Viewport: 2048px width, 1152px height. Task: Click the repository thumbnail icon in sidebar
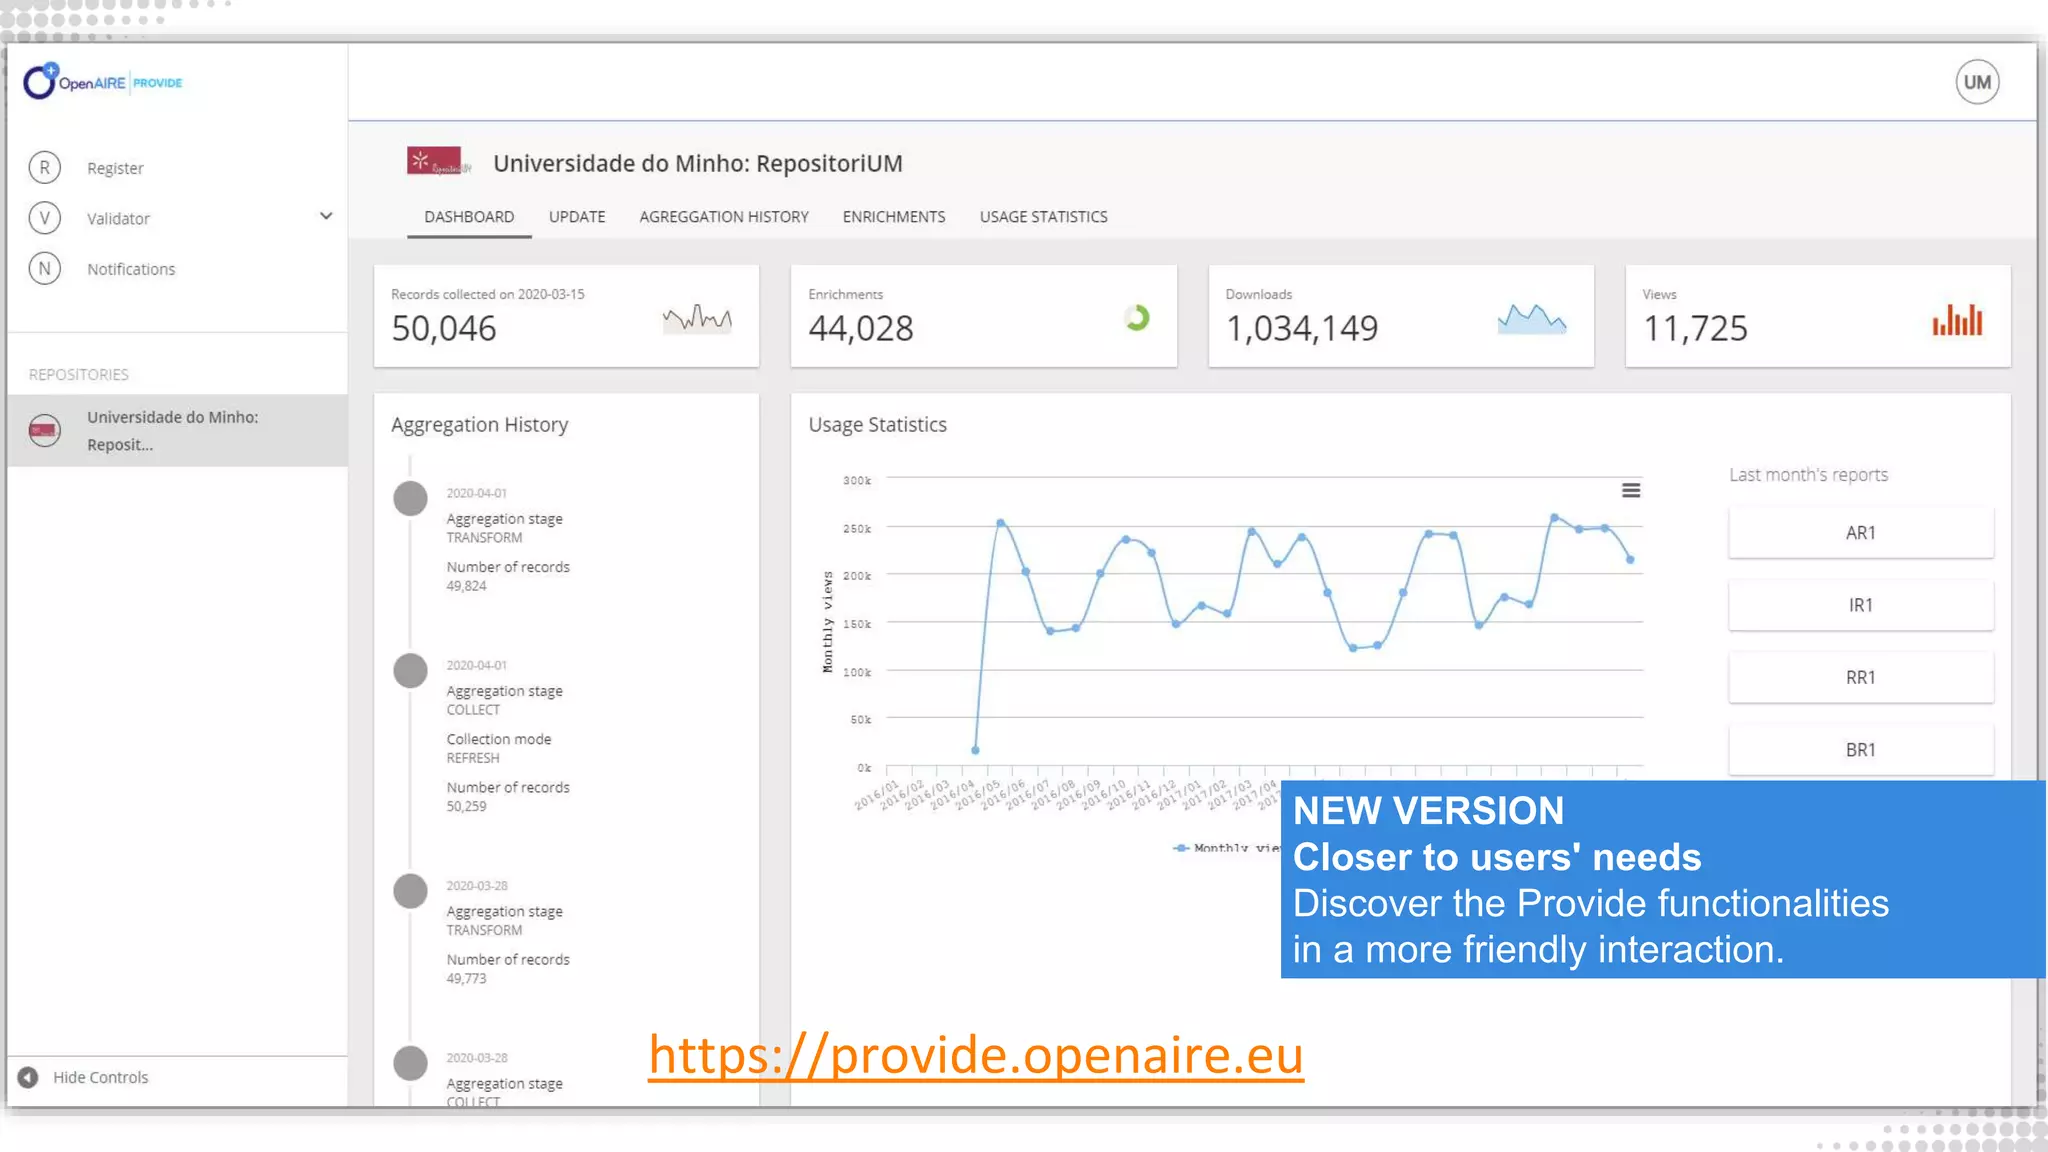(45, 430)
